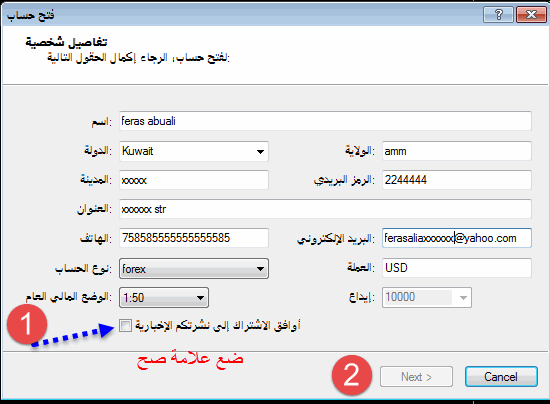
Task: Click the USD currency field
Action: click(x=457, y=268)
